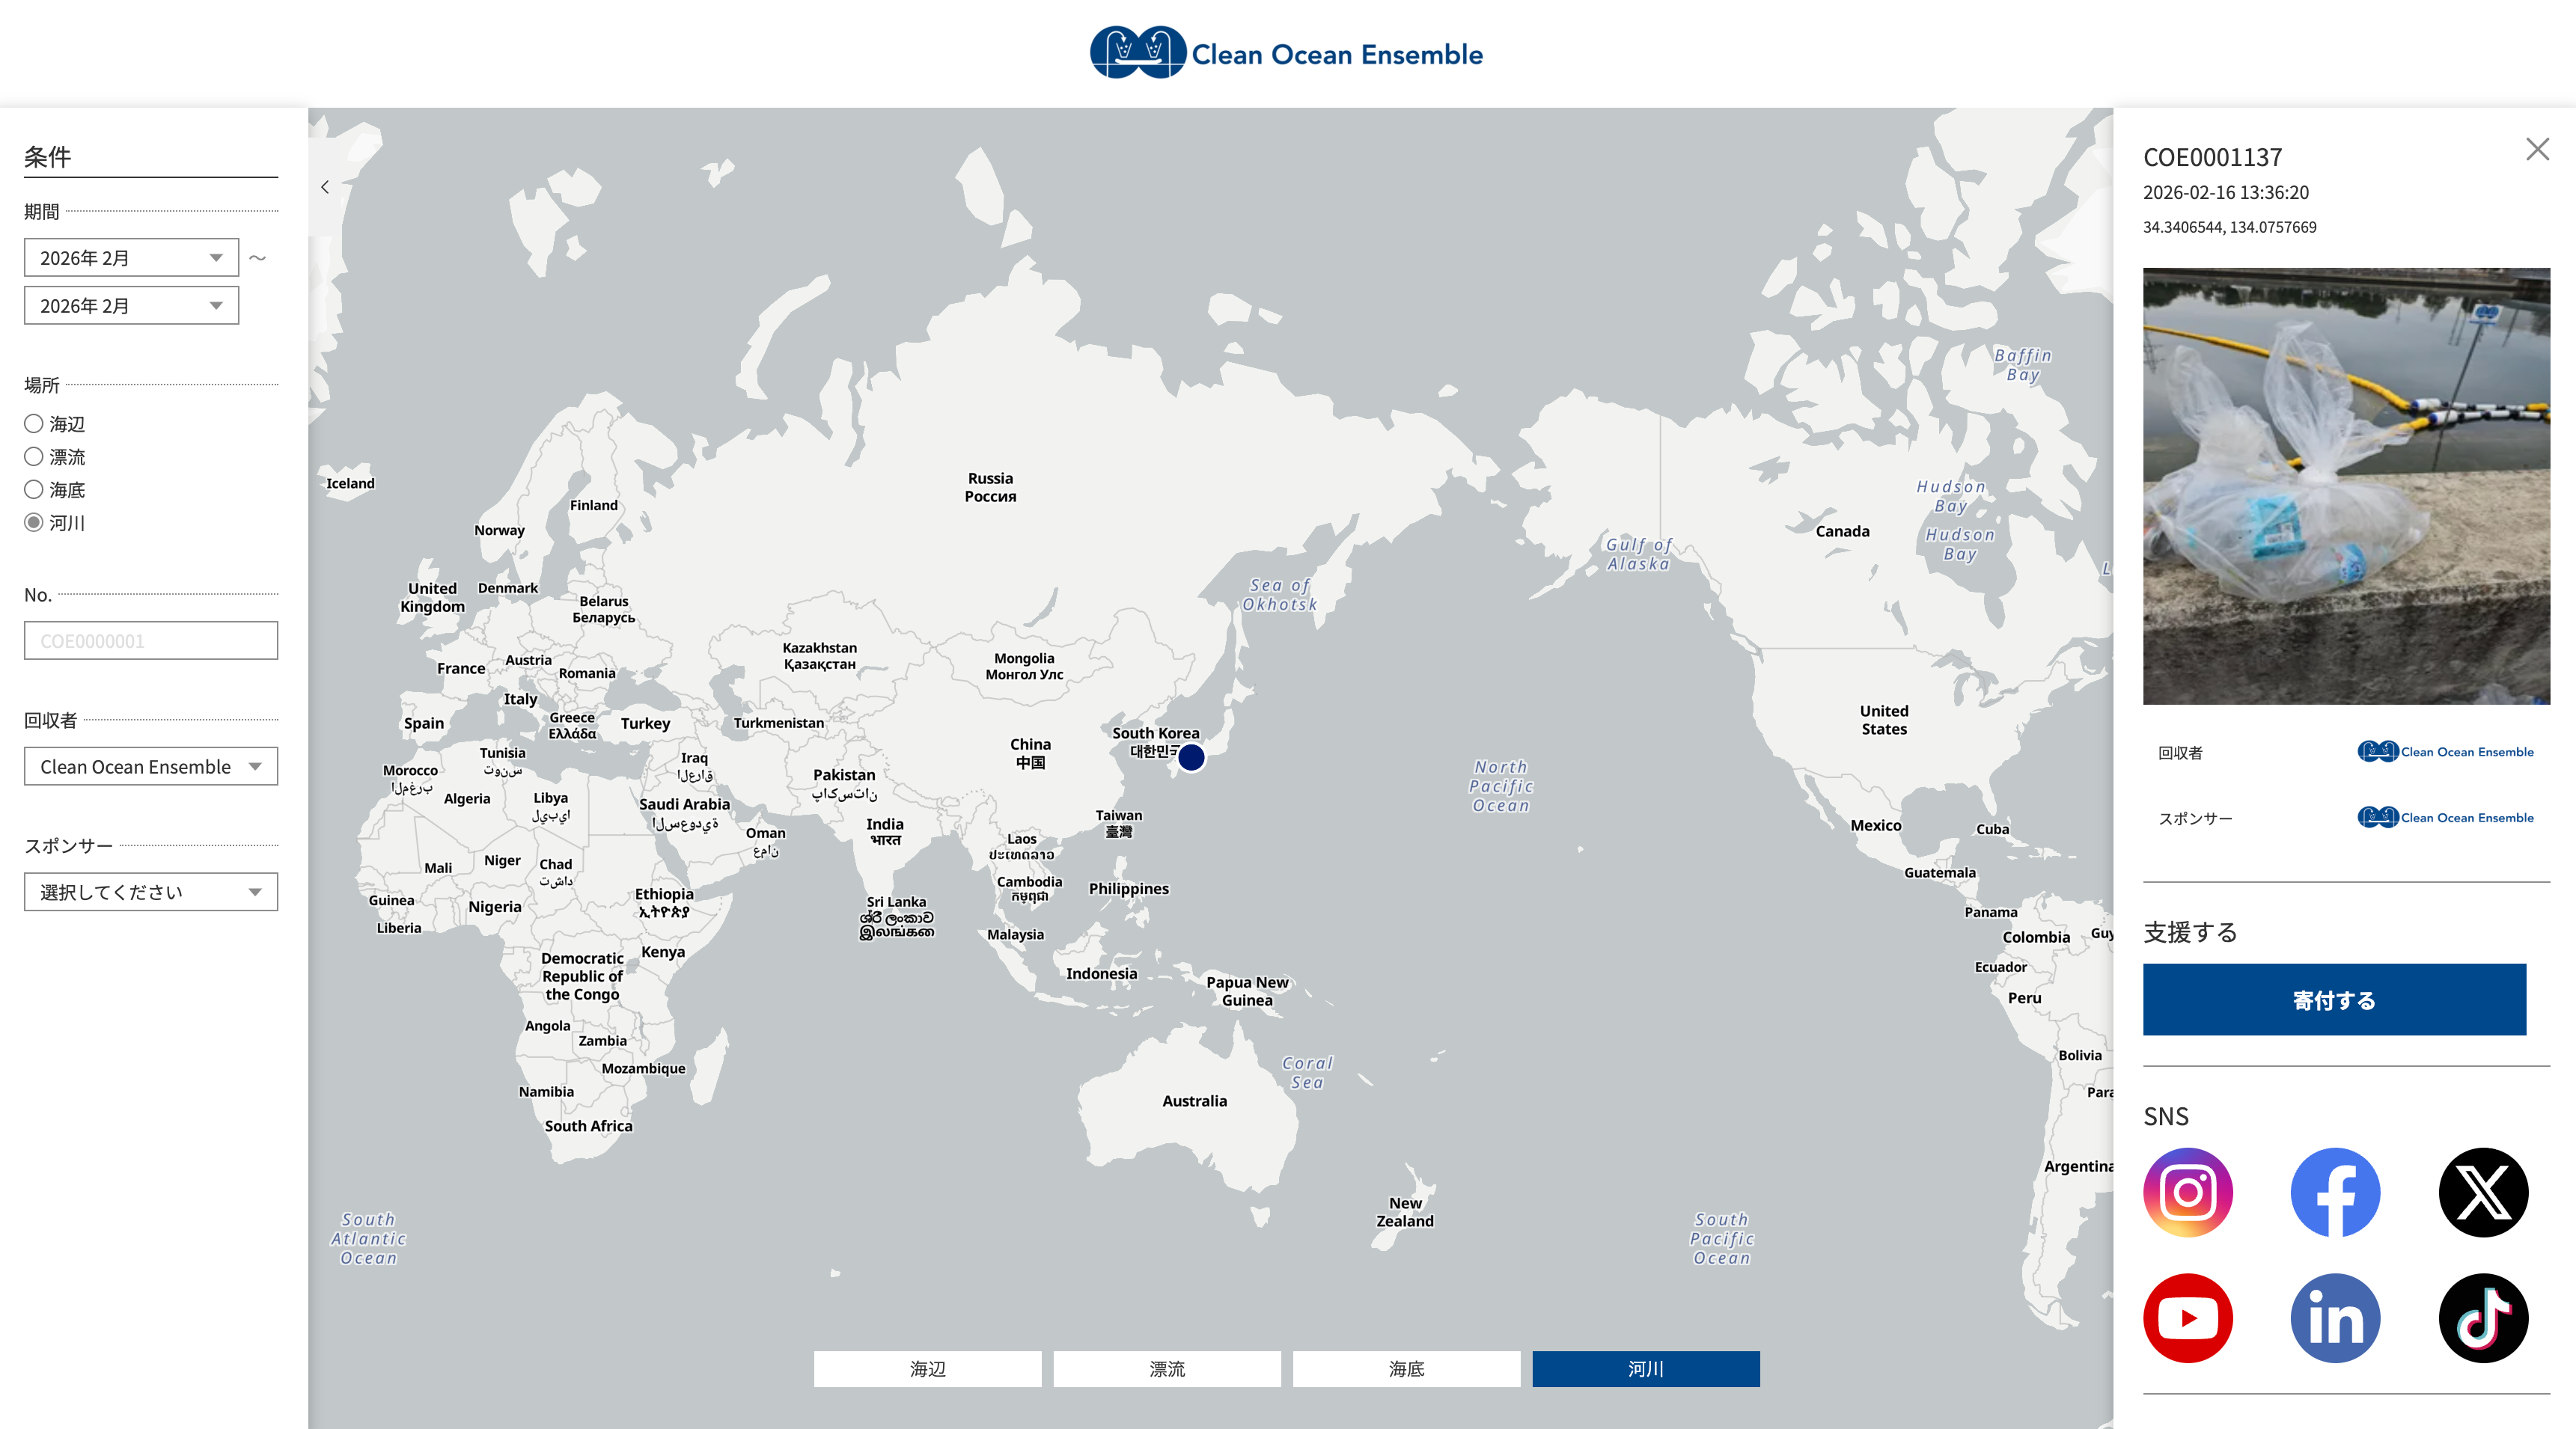The height and width of the screenshot is (1429, 2576).
Task: Click the Clean Ocean Ensemble header logo
Action: point(1287,53)
